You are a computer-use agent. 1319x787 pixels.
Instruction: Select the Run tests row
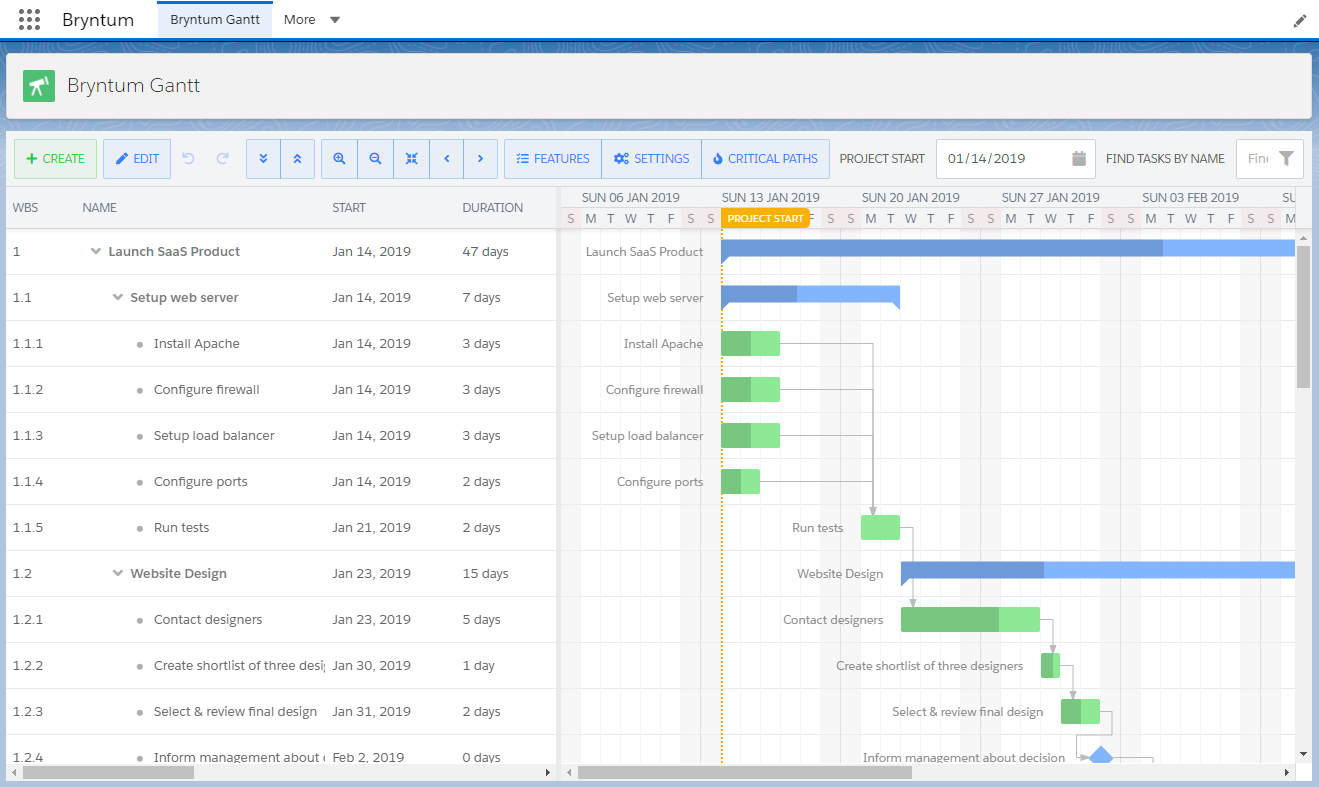[281, 528]
